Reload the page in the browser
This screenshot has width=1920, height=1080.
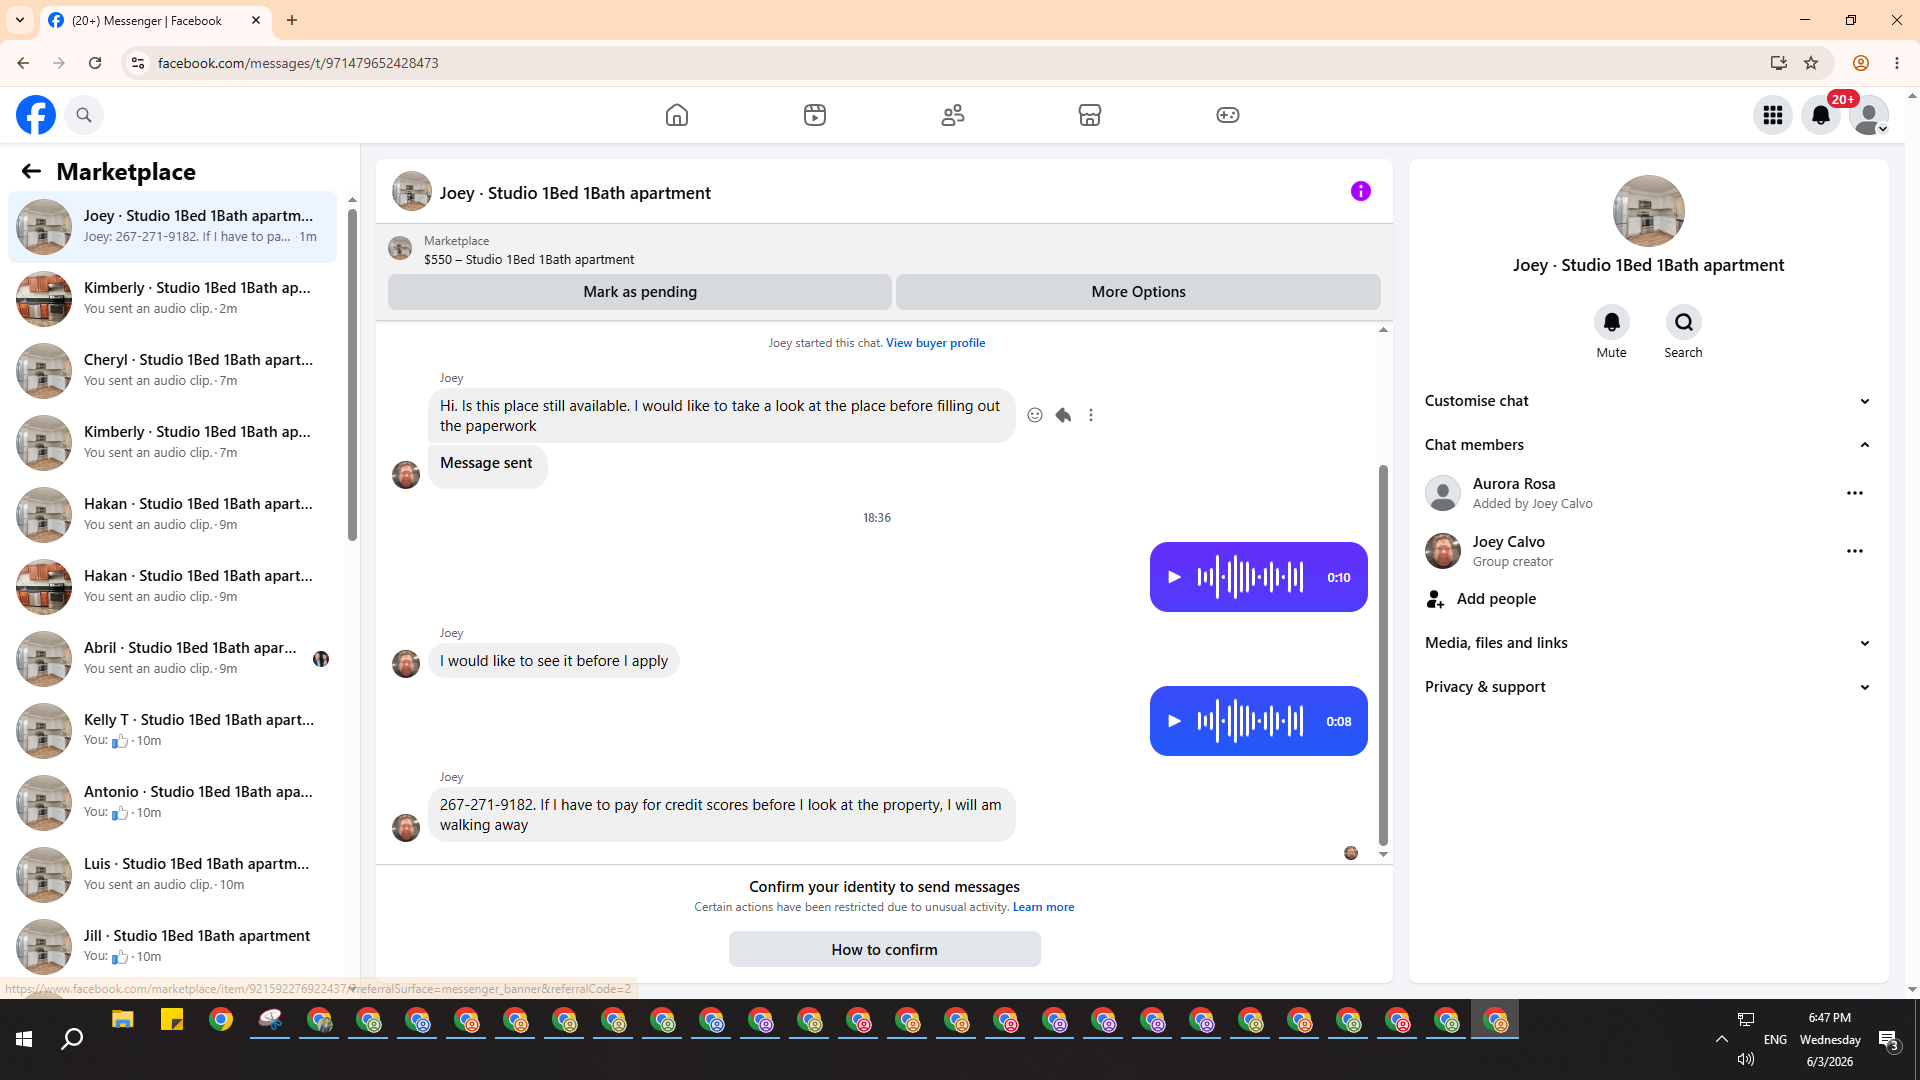coord(95,63)
